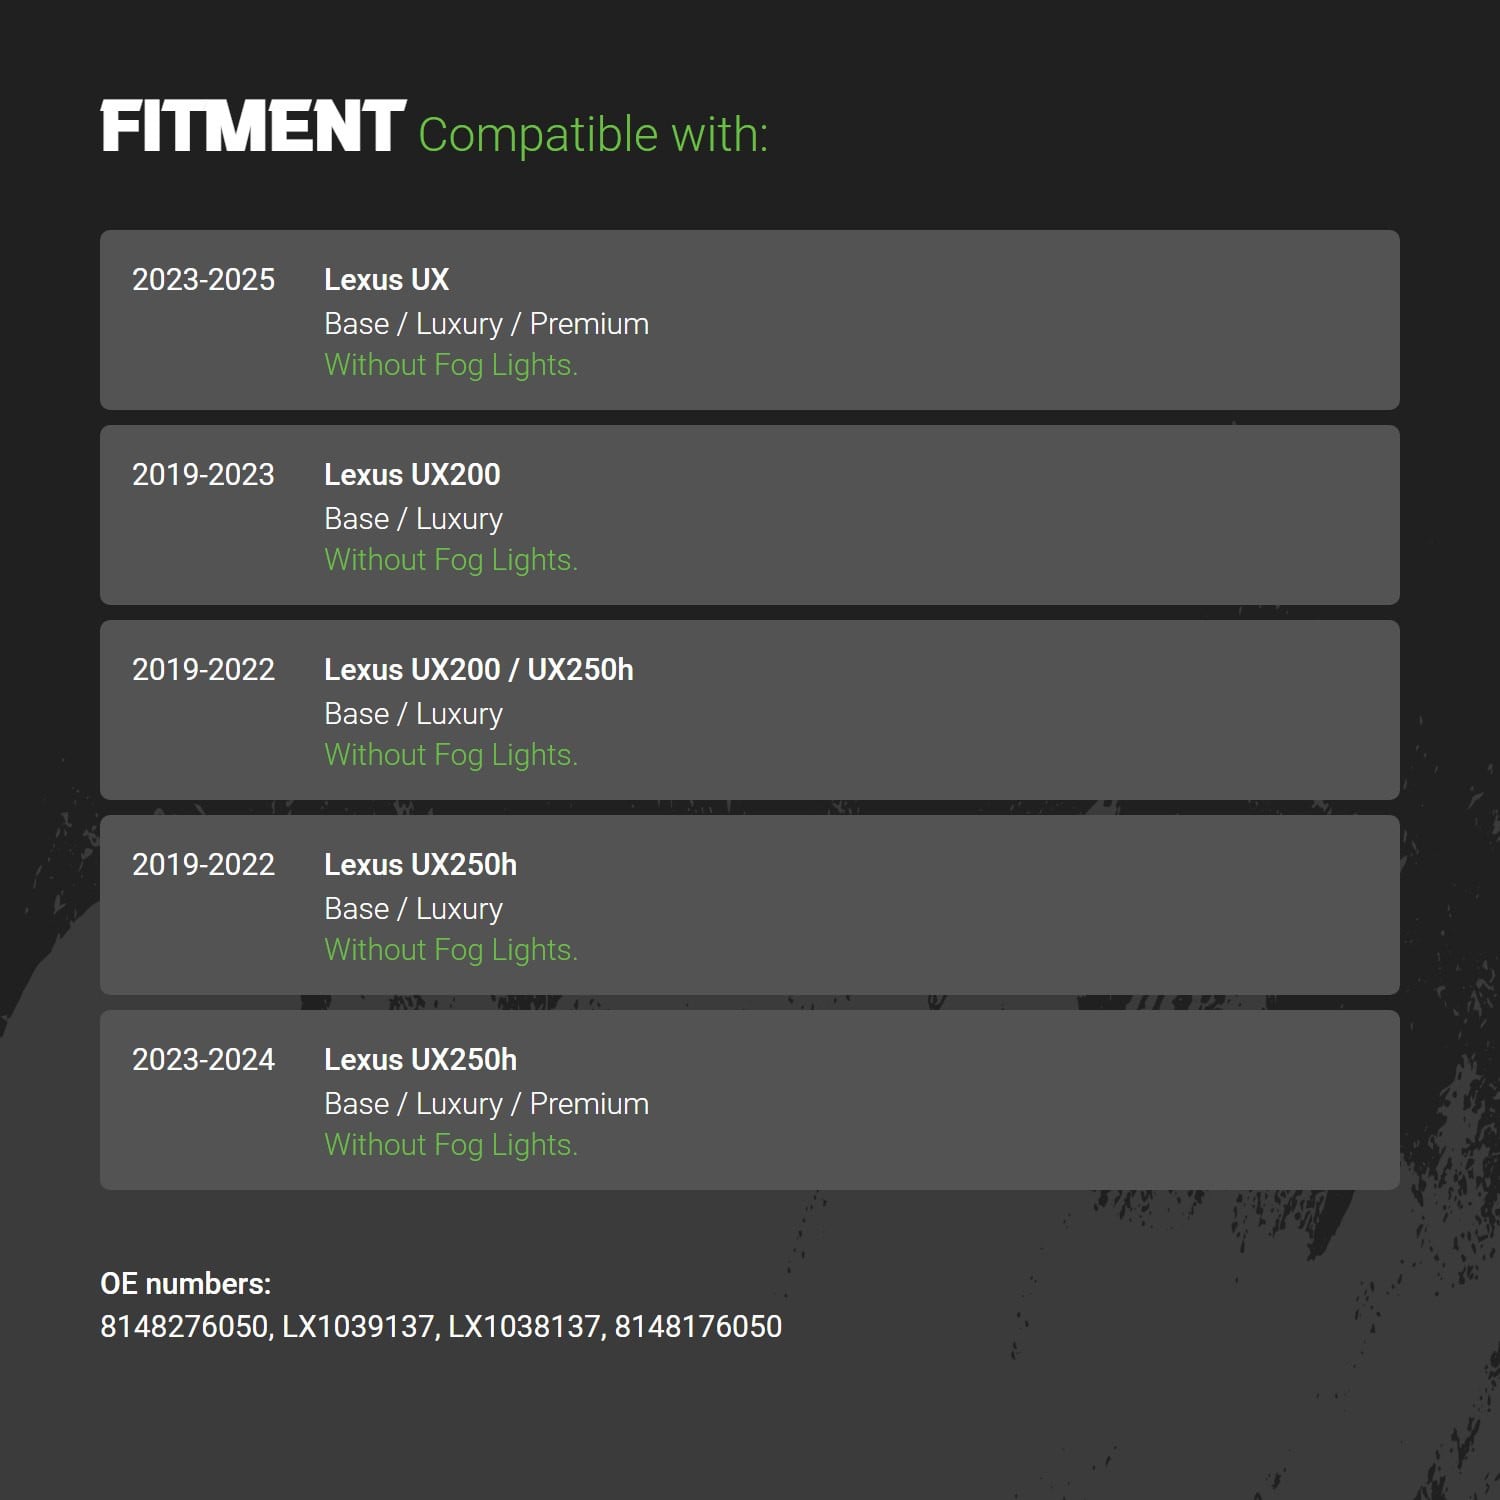Viewport: 1500px width, 1500px height.
Task: Click the FITMENT heading
Action: click(x=253, y=127)
